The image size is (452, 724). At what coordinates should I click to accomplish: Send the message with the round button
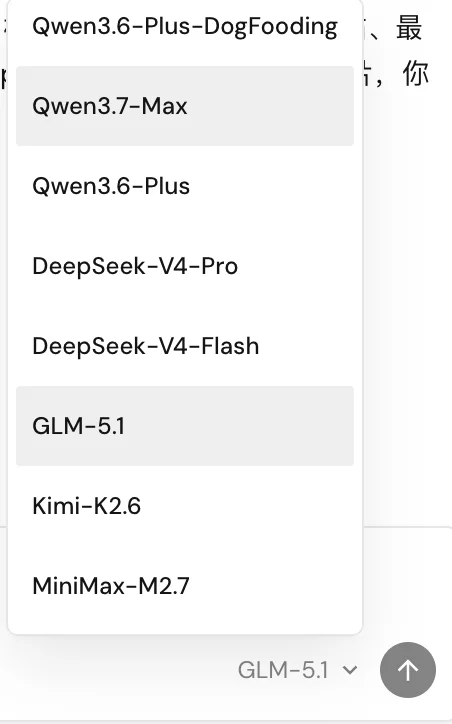pos(408,670)
